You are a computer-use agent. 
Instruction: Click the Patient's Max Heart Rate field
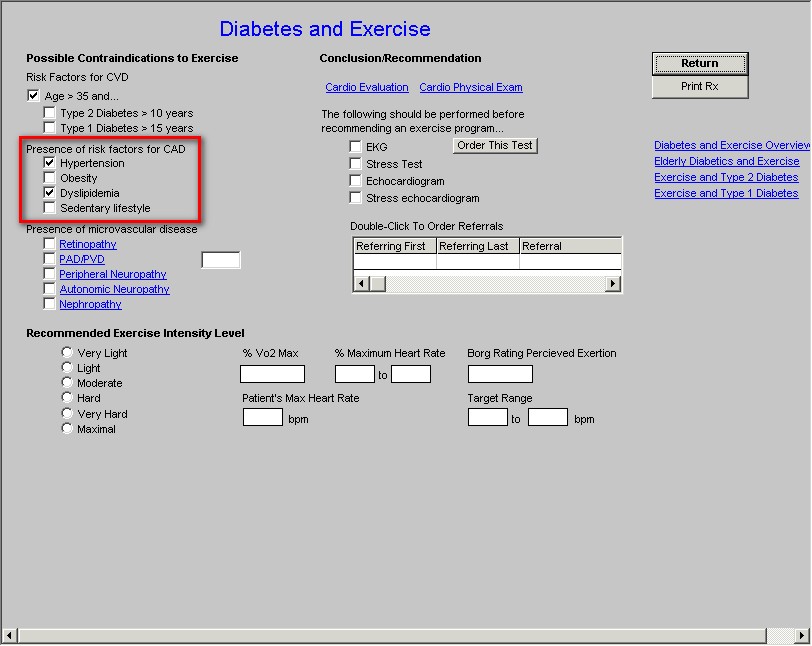point(263,418)
